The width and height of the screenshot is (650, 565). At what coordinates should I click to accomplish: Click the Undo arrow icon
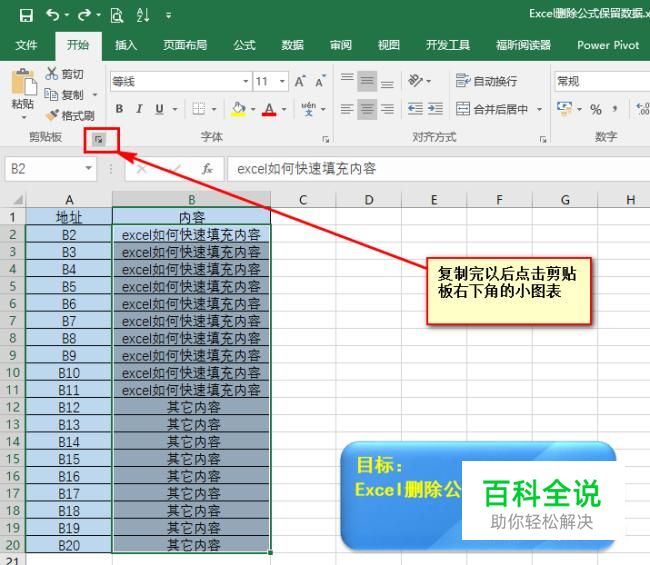tap(53, 15)
